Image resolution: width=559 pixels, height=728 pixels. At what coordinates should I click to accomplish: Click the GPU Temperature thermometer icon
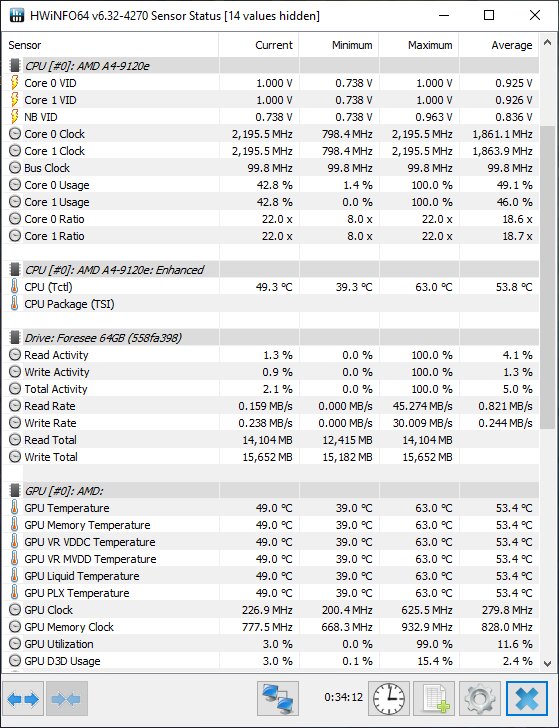pyautogui.click(x=15, y=507)
